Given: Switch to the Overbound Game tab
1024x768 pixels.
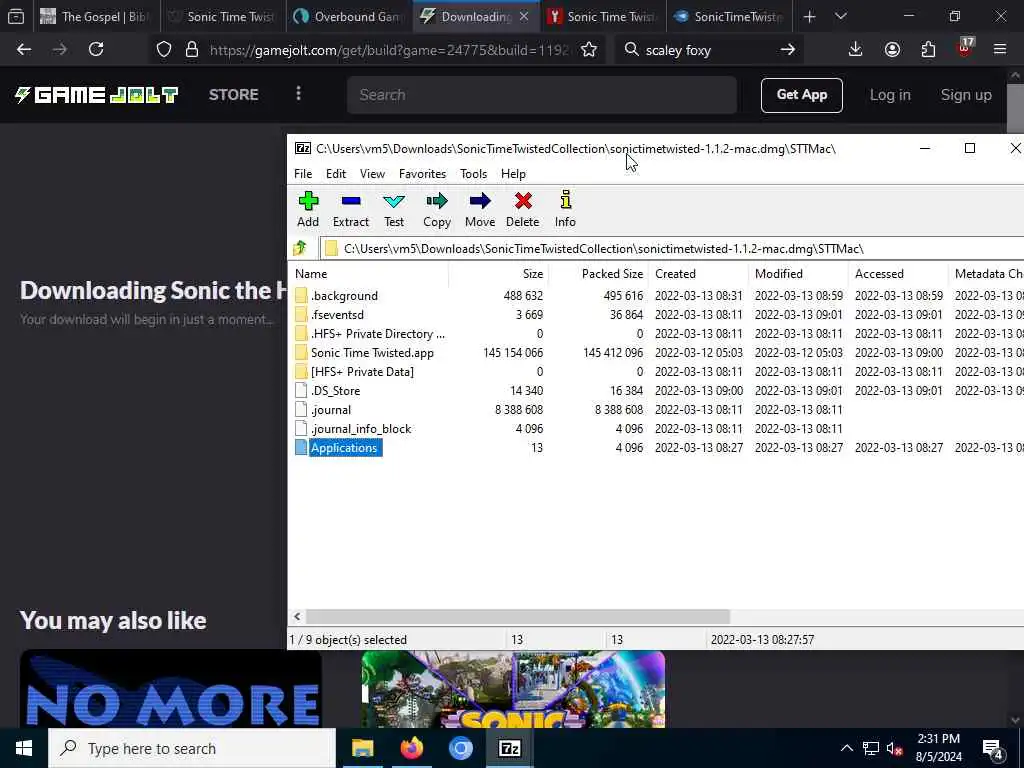Looking at the screenshot, I should [349, 17].
